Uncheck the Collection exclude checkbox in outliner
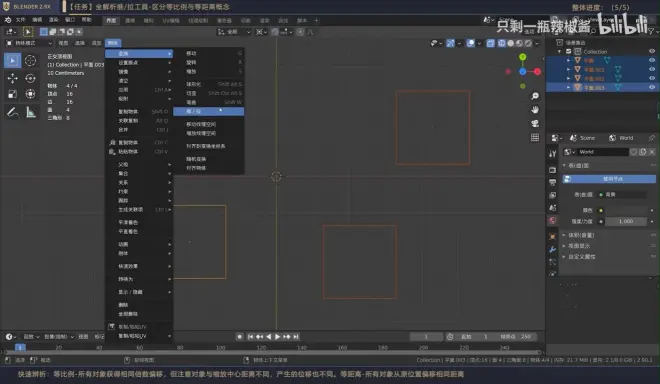The width and height of the screenshot is (660, 384). point(569,51)
